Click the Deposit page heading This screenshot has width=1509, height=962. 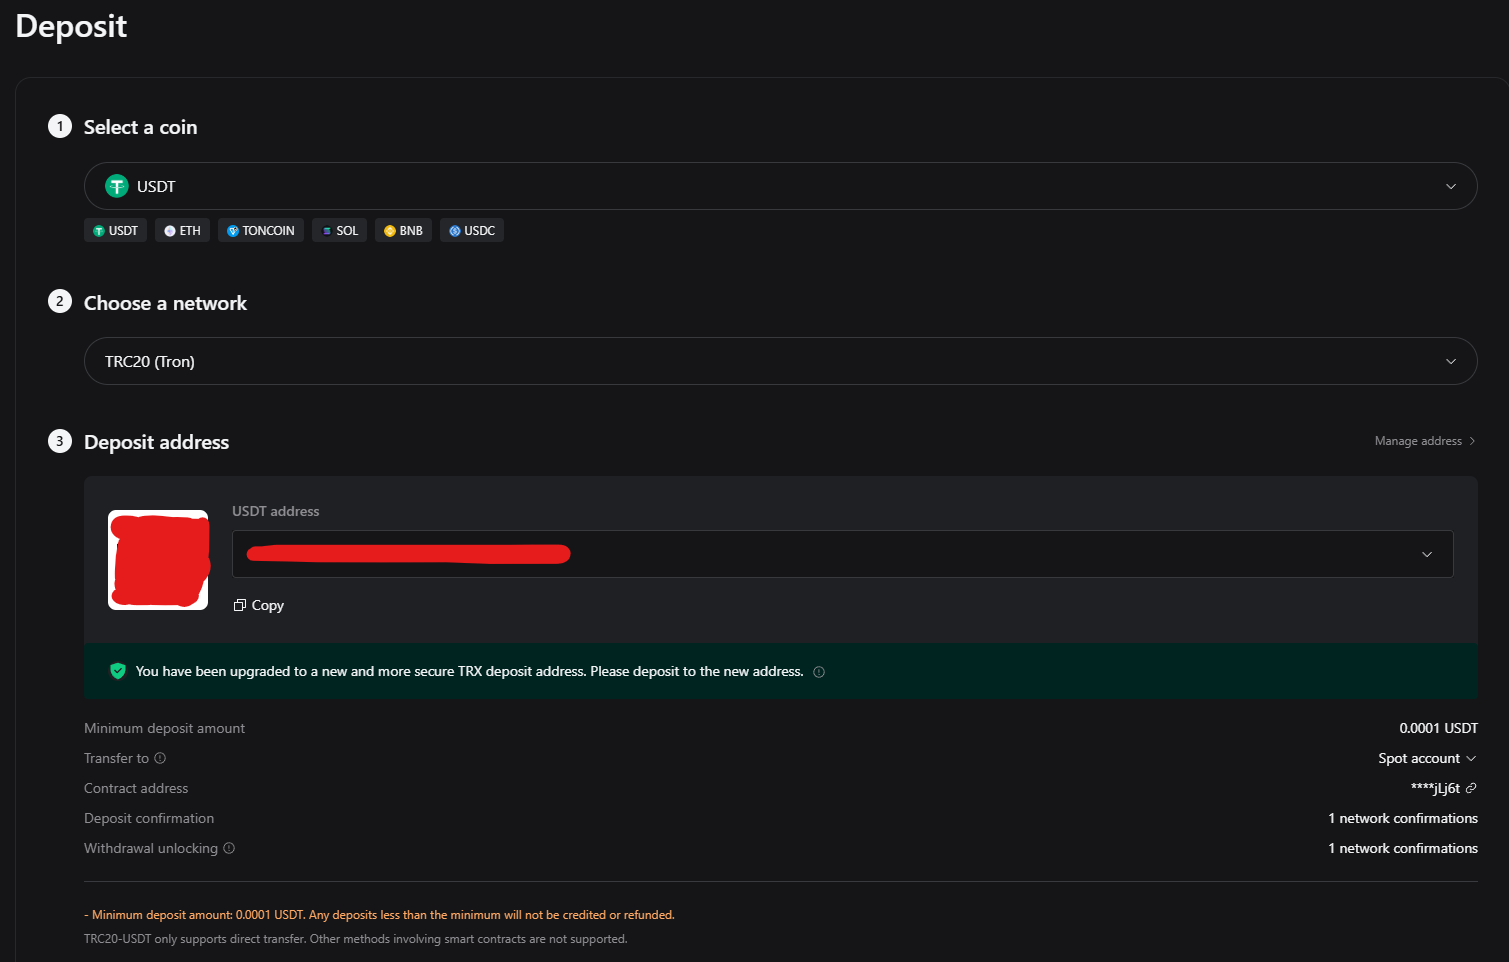[x=71, y=26]
